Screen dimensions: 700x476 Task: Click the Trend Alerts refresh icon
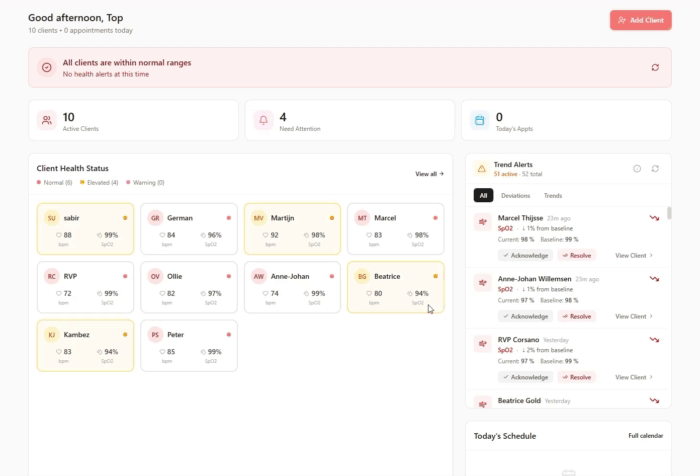(x=655, y=169)
